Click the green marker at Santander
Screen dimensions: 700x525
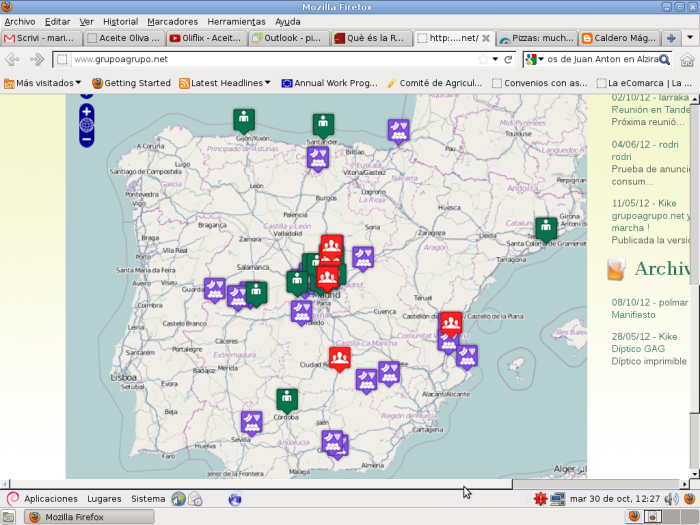323,126
